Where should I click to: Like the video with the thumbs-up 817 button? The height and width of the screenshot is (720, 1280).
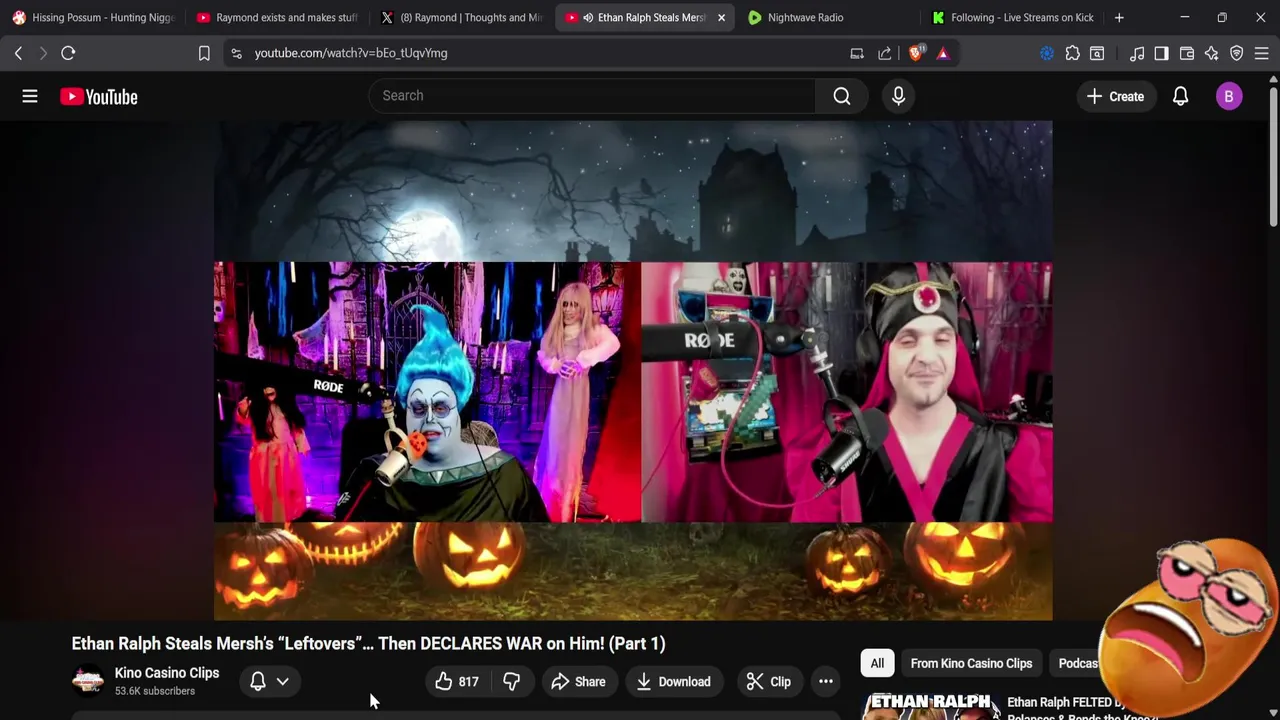pyautogui.click(x=457, y=682)
